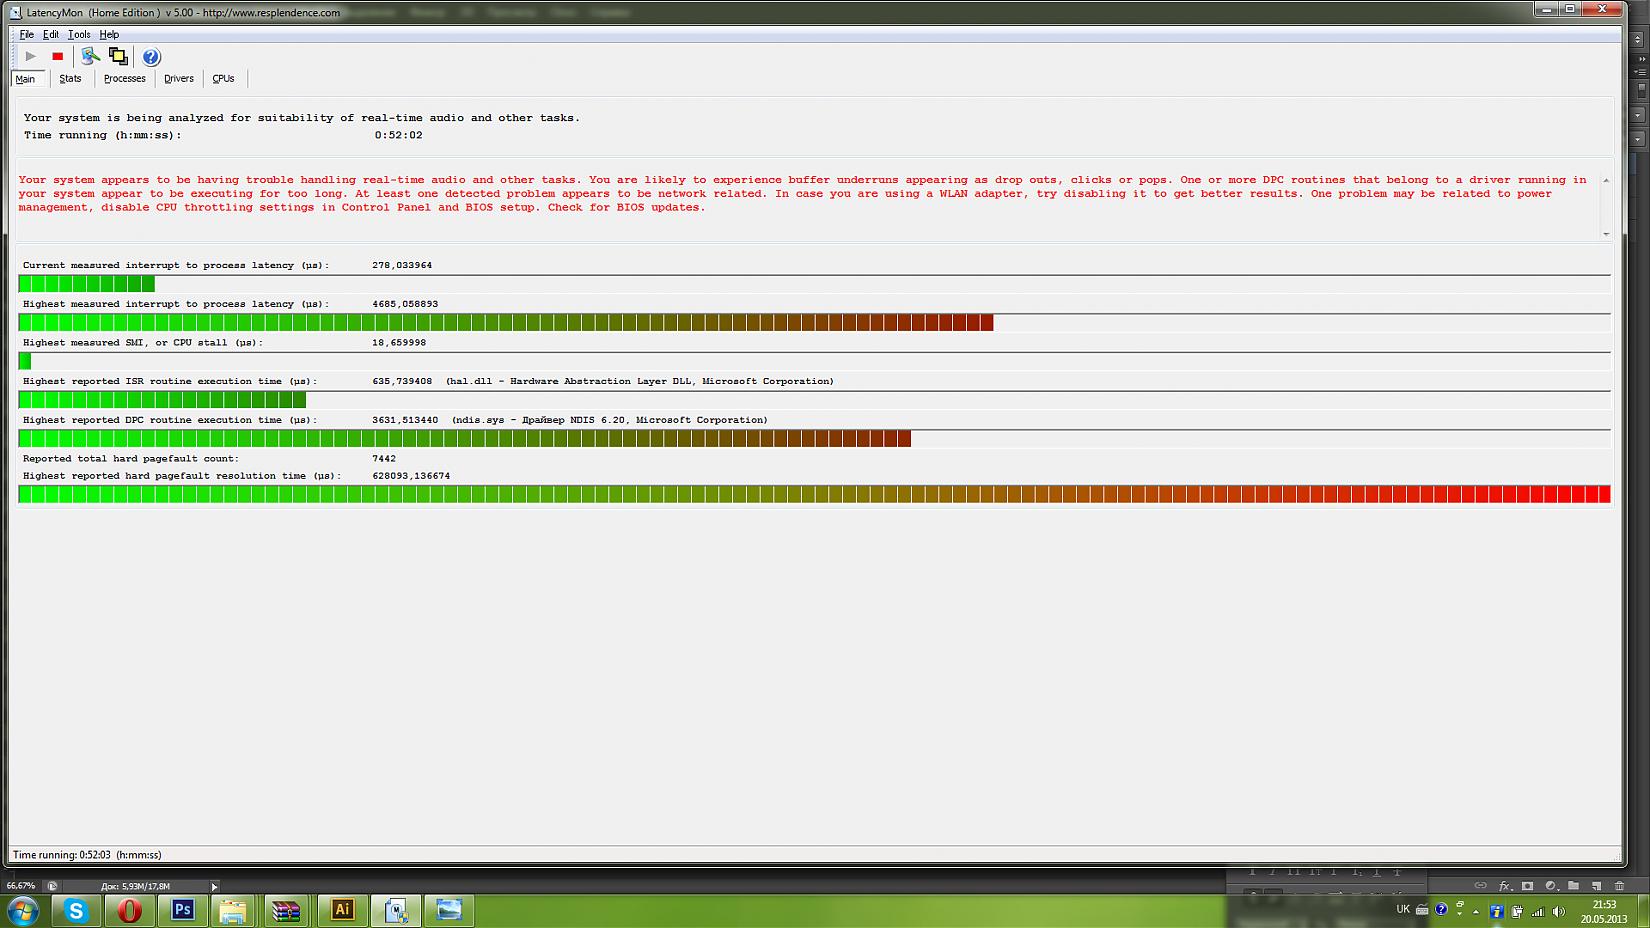Click the Photoshop status bar icon beside the zoom field
1650x928 pixels.
point(52,886)
